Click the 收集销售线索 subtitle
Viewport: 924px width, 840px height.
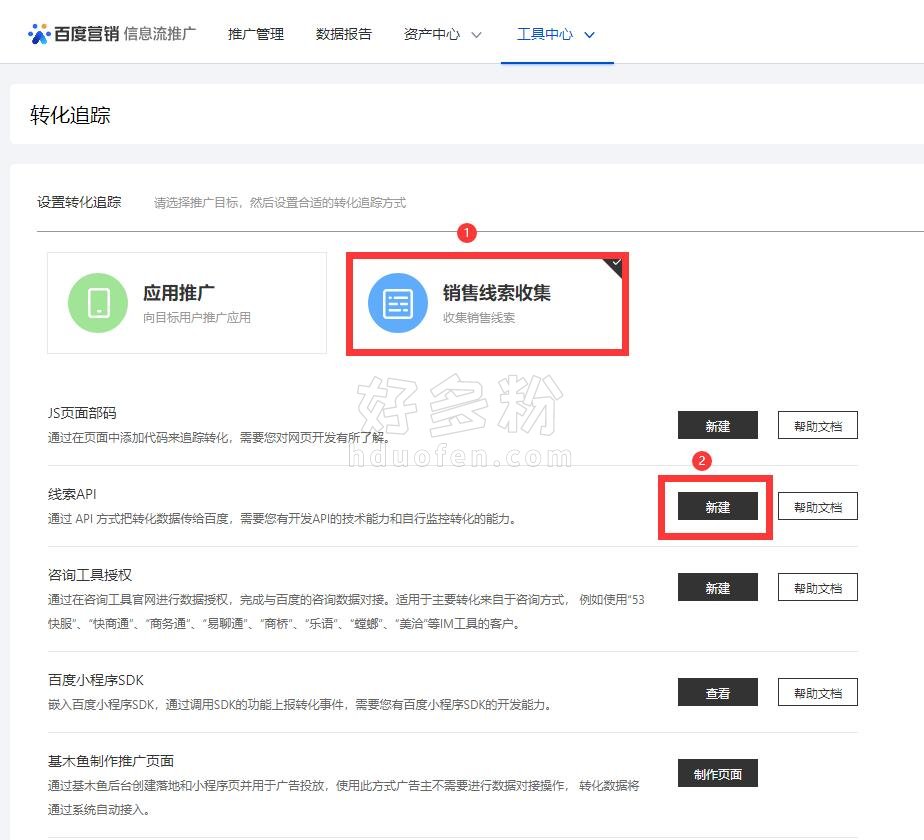(479, 318)
